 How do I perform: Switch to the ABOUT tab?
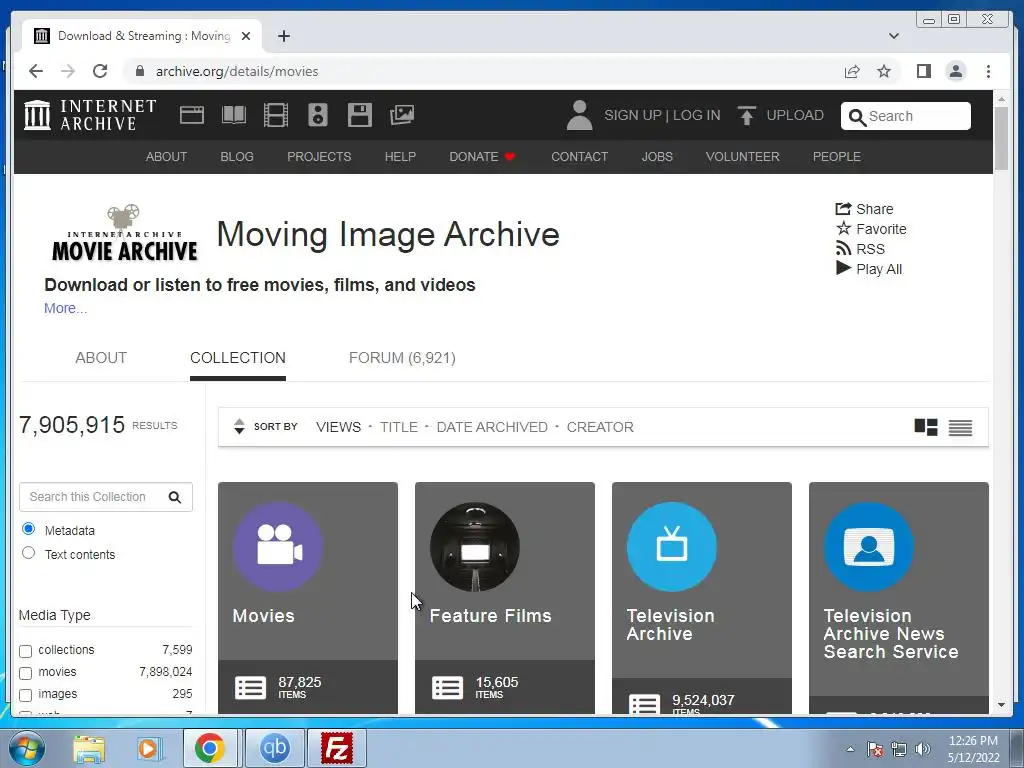(x=101, y=358)
